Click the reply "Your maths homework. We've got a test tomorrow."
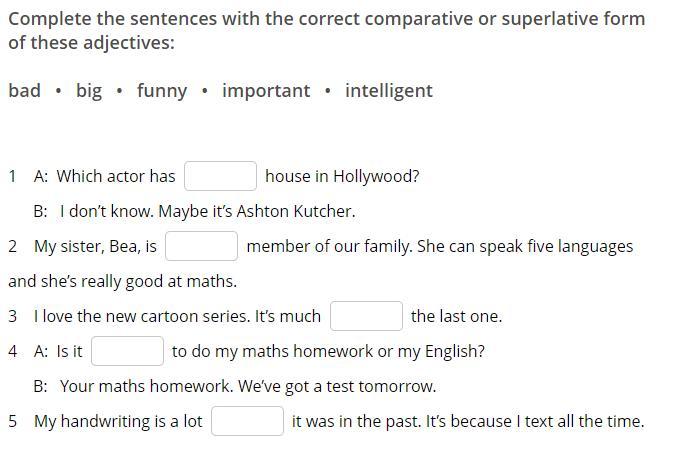 247,386
